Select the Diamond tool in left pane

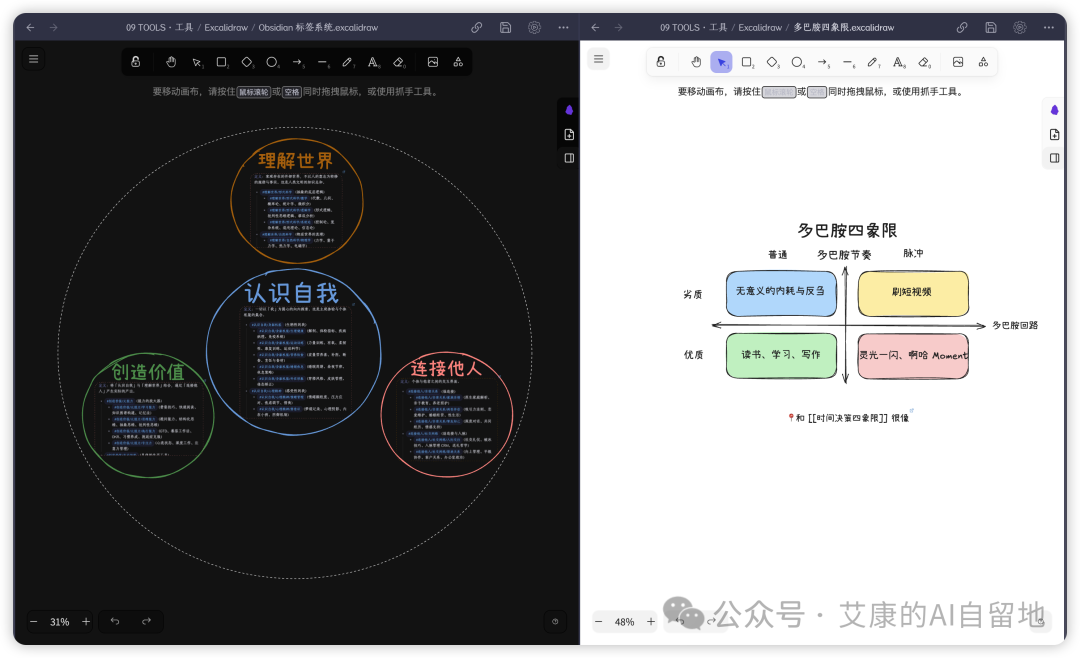[247, 62]
